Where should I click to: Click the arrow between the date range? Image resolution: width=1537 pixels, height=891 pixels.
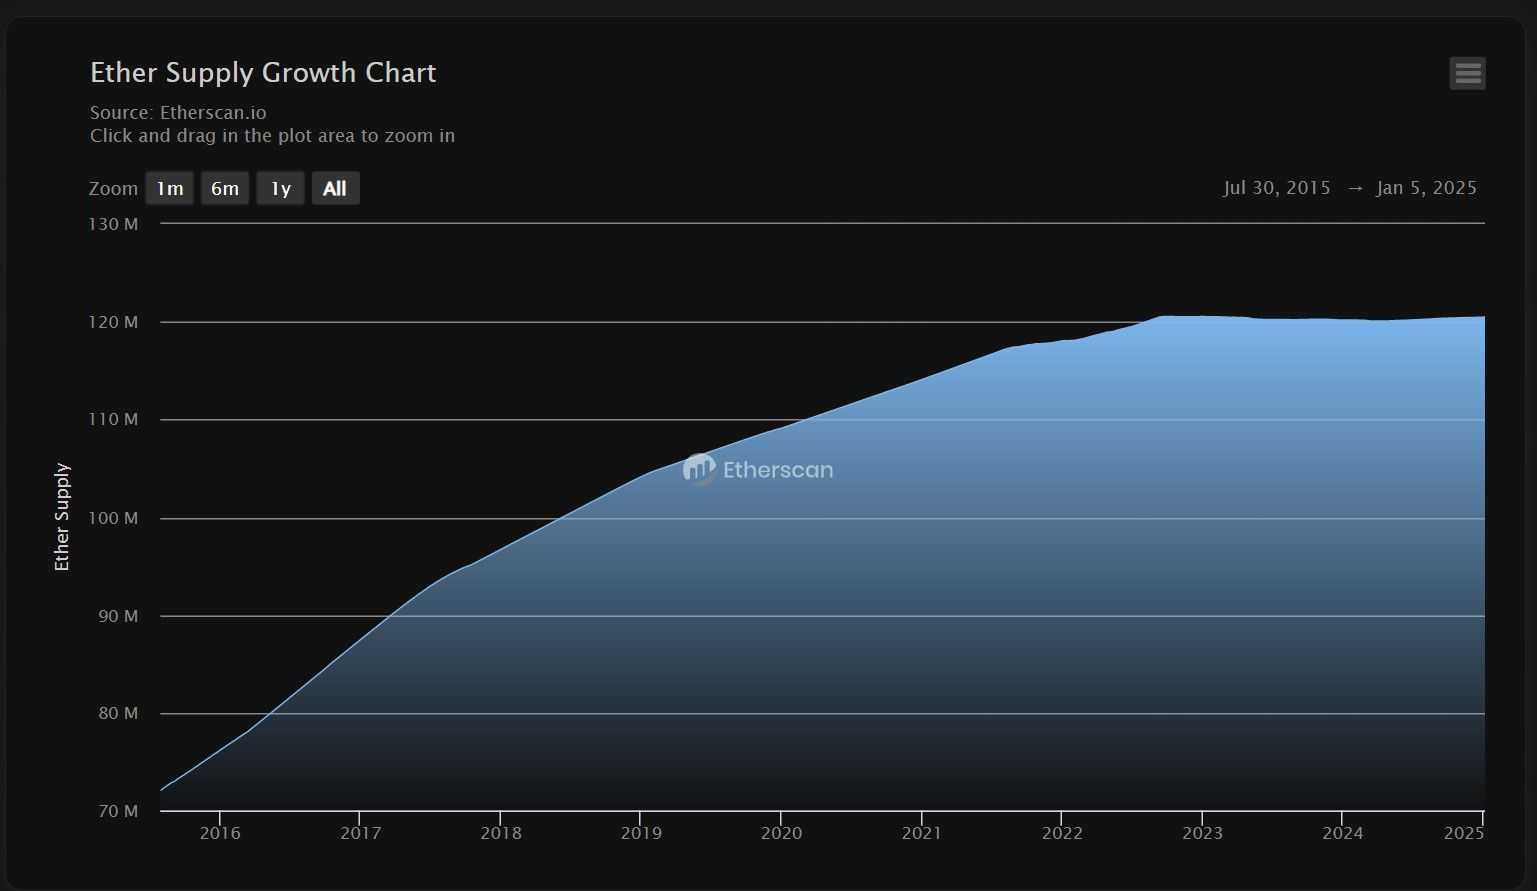(x=1355, y=188)
